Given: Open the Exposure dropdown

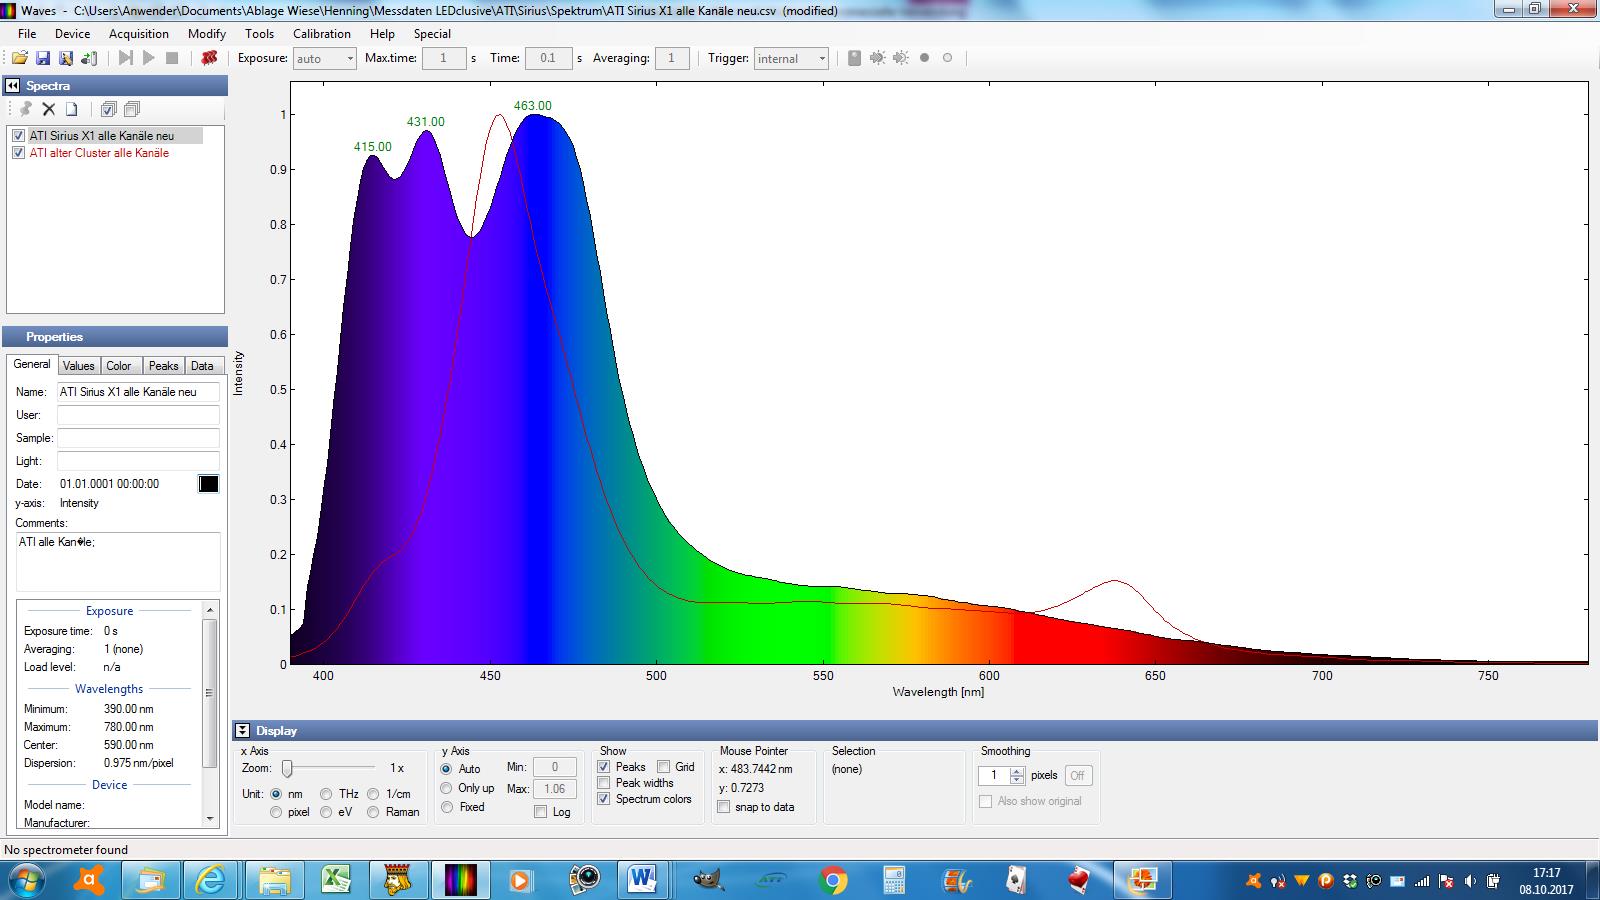Looking at the screenshot, I should tap(349, 58).
